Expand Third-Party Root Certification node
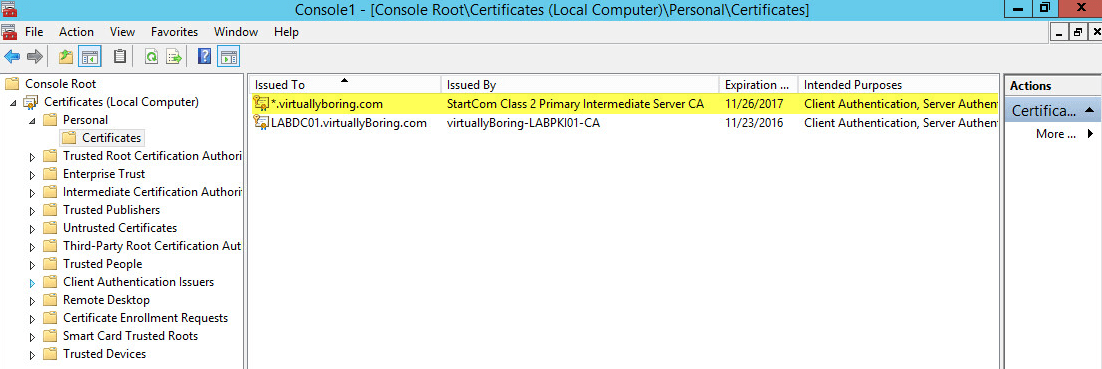 (x=32, y=247)
